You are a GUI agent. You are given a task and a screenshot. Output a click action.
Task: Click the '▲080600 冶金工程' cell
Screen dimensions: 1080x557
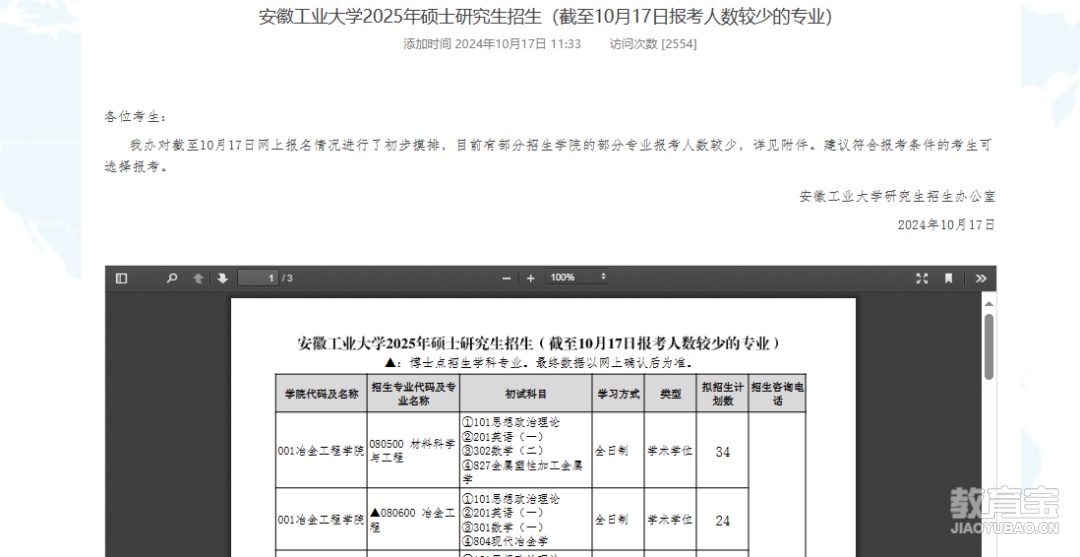point(413,520)
